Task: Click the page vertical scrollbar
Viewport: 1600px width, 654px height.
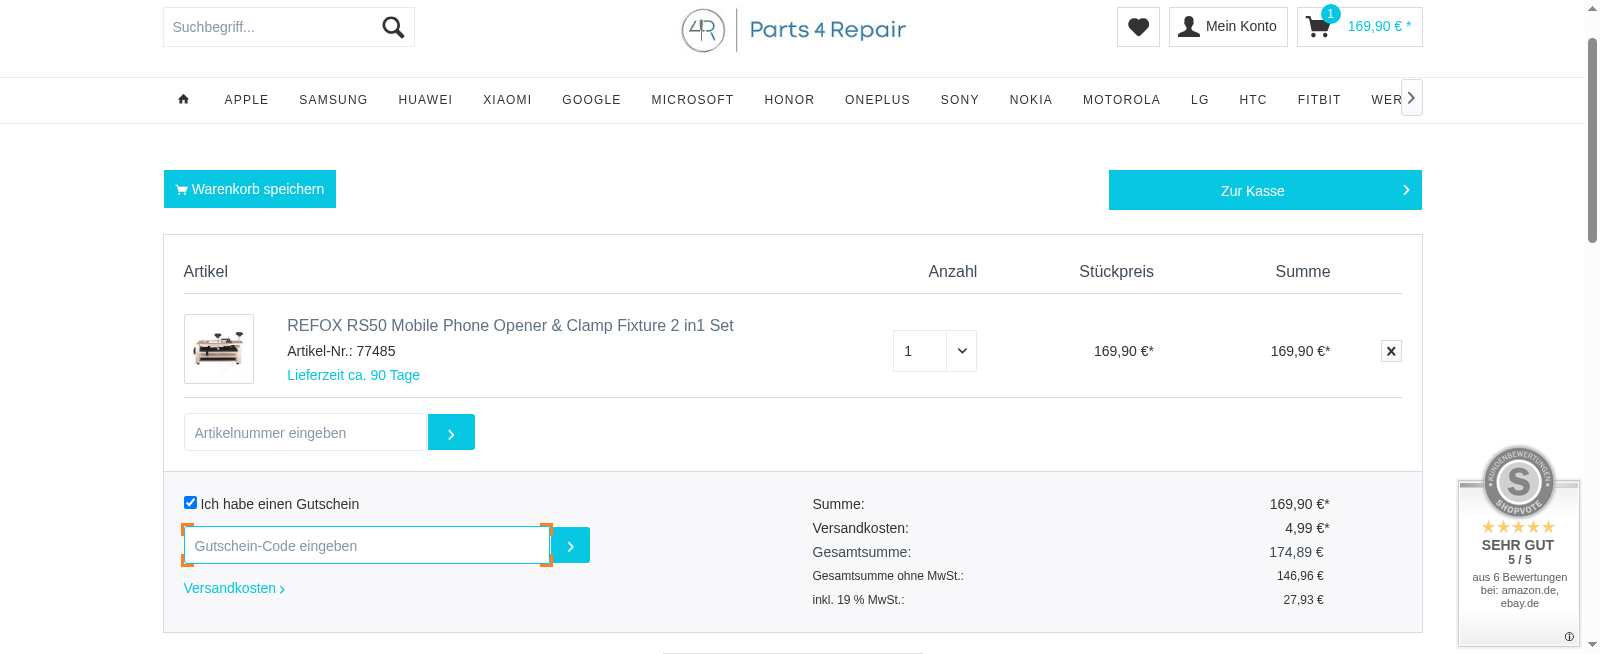Action: (x=1592, y=140)
